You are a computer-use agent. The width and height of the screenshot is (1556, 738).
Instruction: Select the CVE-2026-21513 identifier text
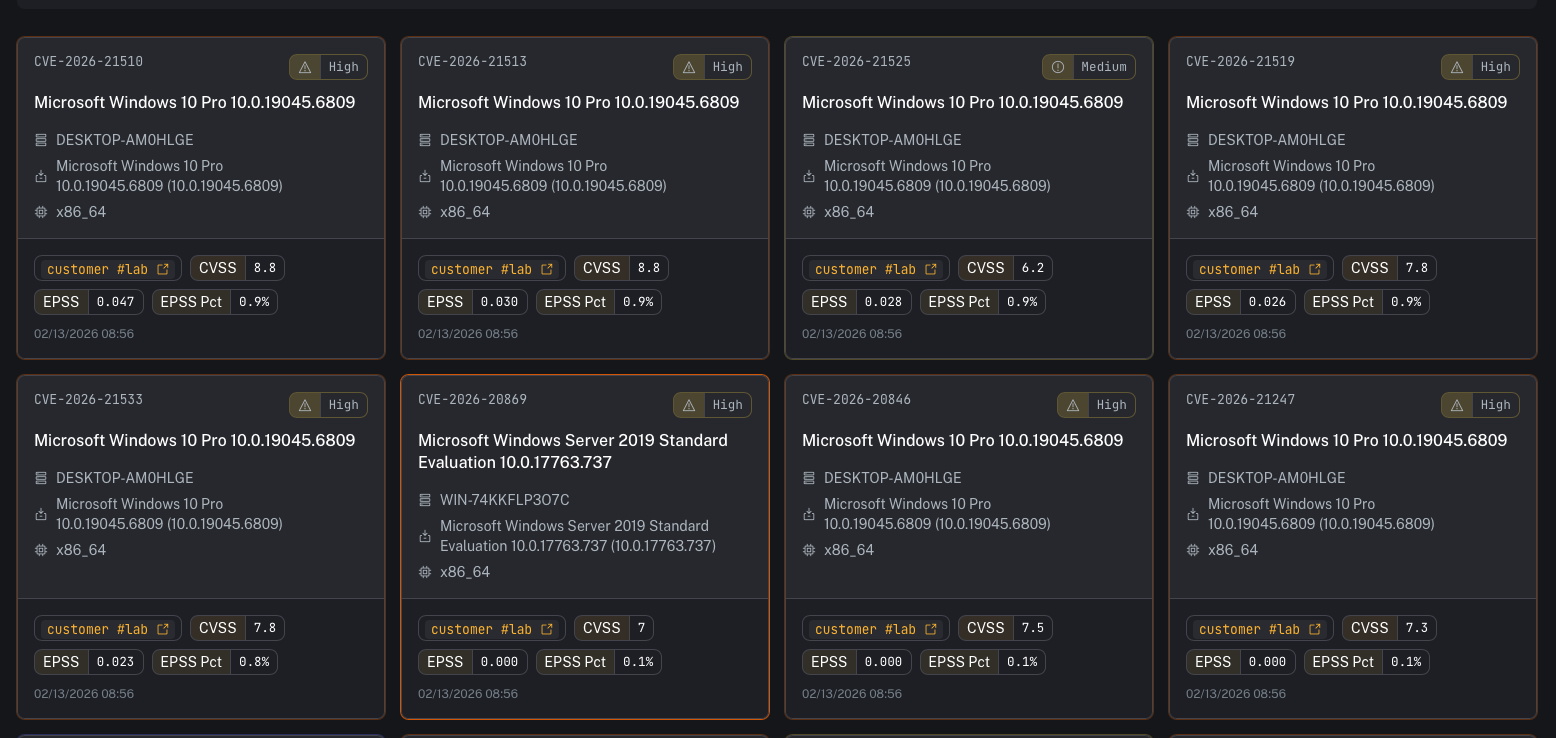[472, 61]
